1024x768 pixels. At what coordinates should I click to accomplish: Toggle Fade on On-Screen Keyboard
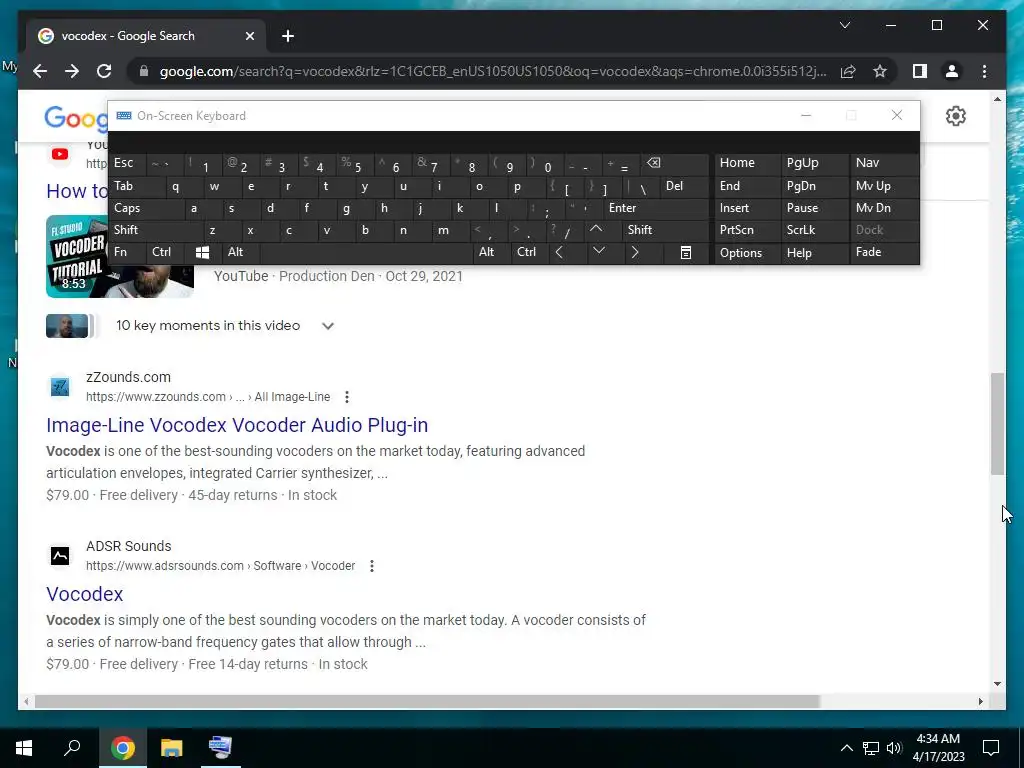[884, 252]
